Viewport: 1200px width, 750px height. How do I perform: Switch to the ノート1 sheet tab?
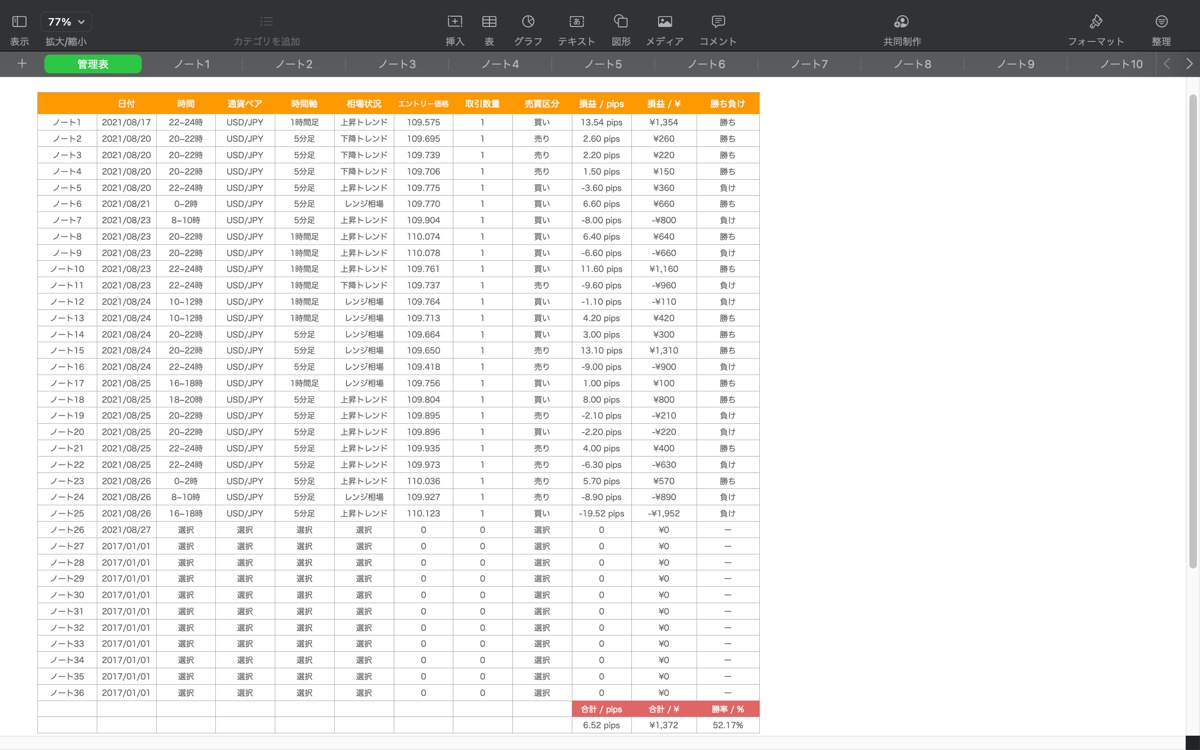(x=192, y=64)
